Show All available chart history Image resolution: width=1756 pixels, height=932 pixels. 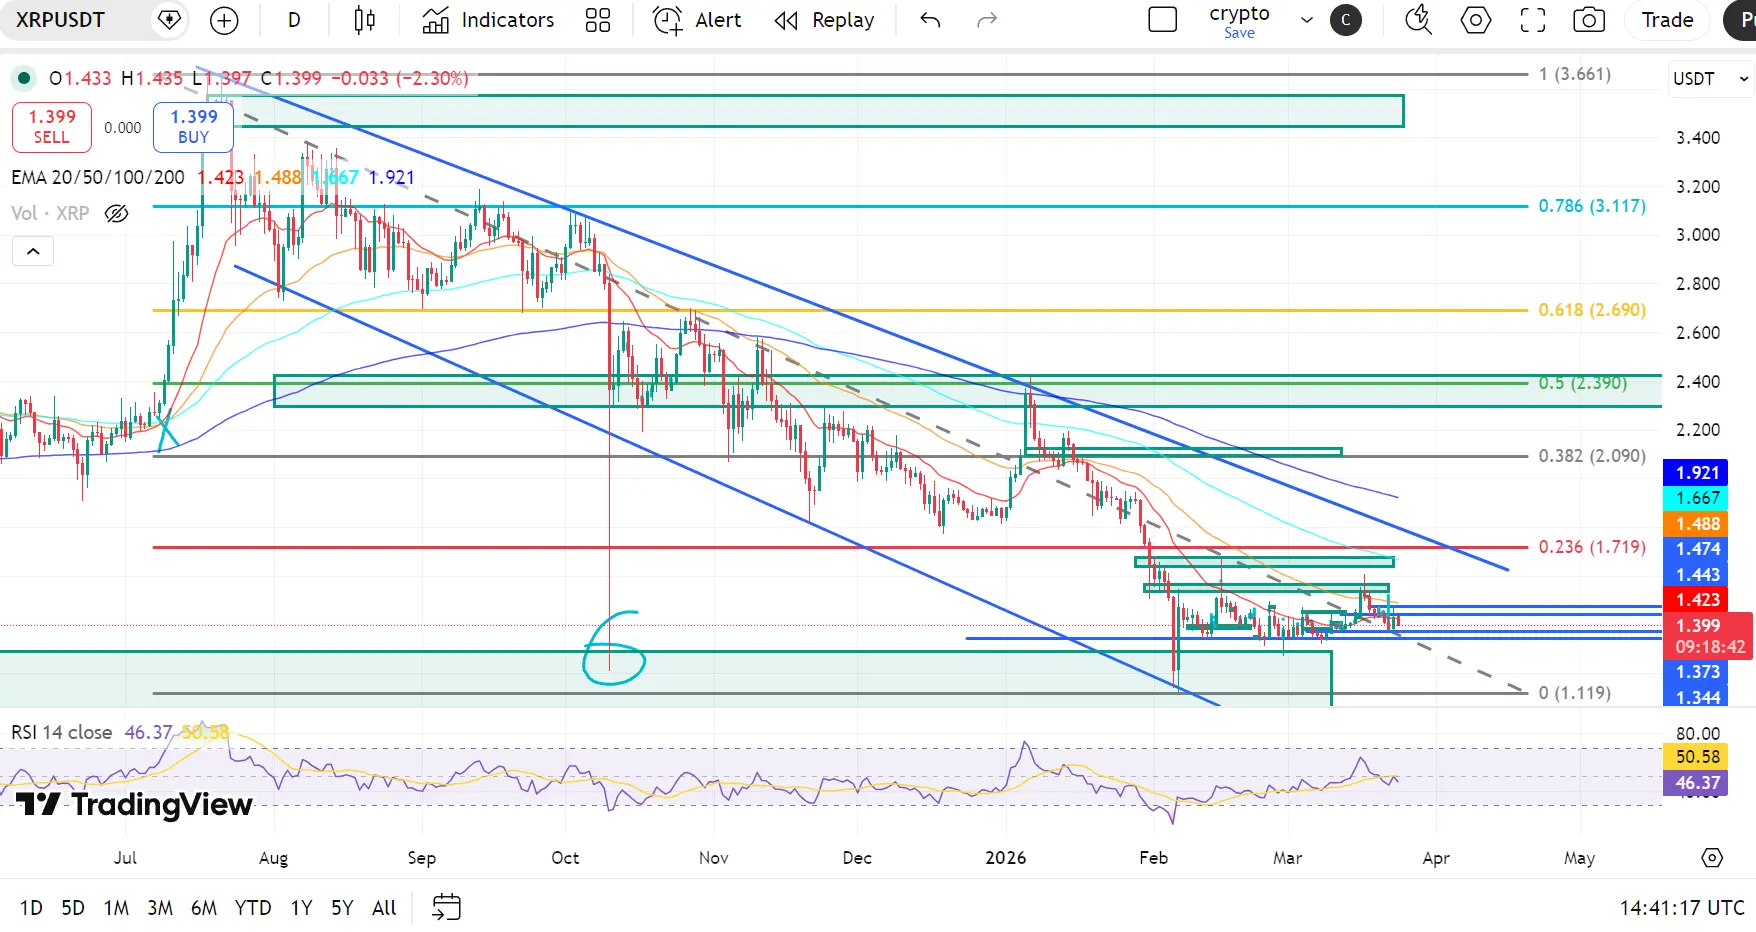384,908
